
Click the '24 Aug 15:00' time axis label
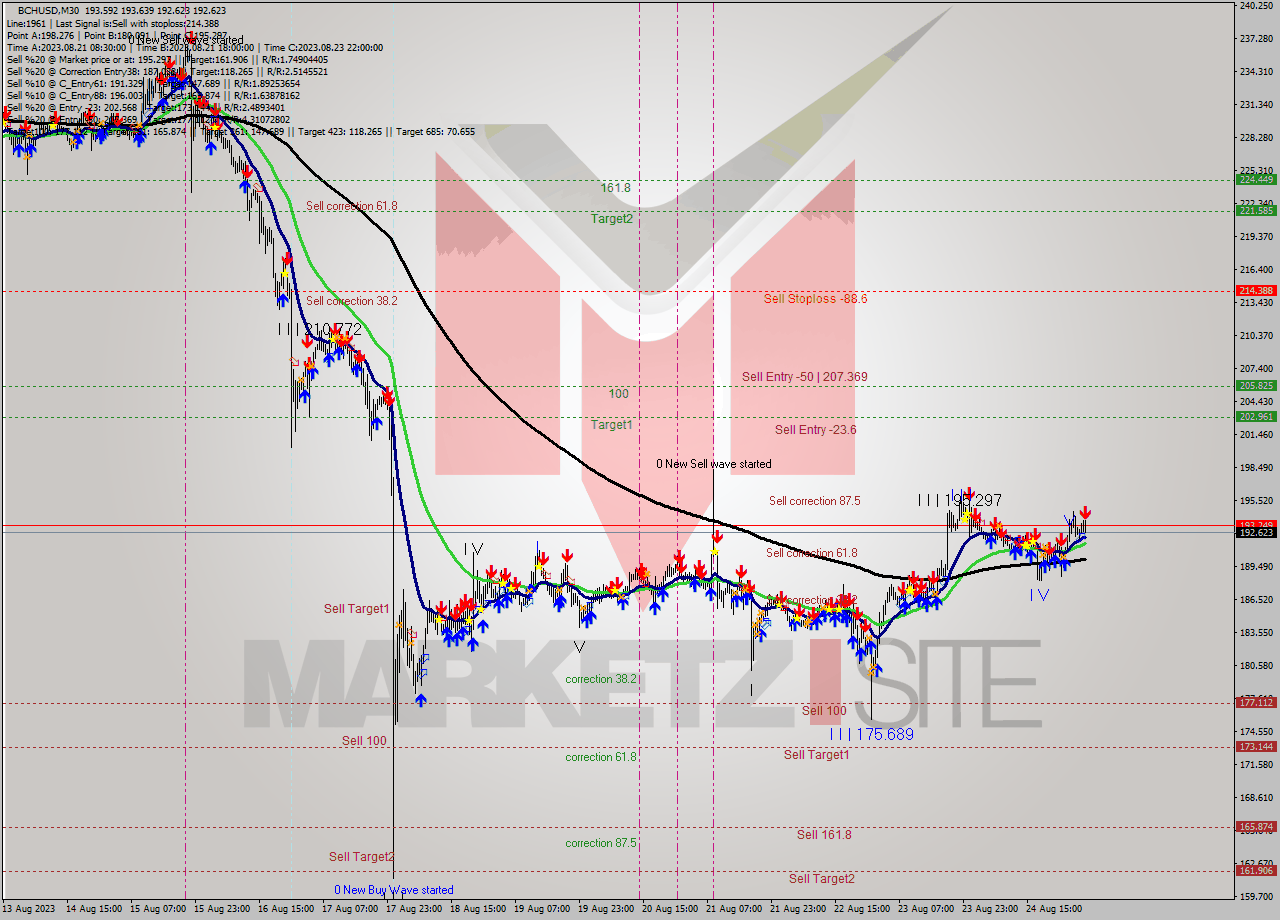coord(1055,909)
